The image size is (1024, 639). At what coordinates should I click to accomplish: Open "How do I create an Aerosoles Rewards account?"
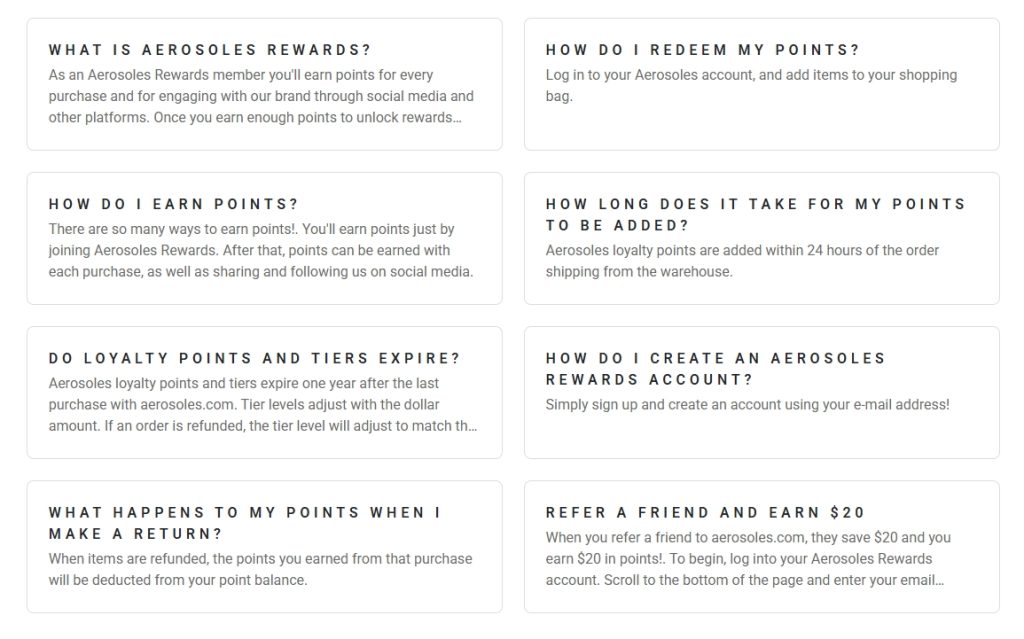click(715, 369)
